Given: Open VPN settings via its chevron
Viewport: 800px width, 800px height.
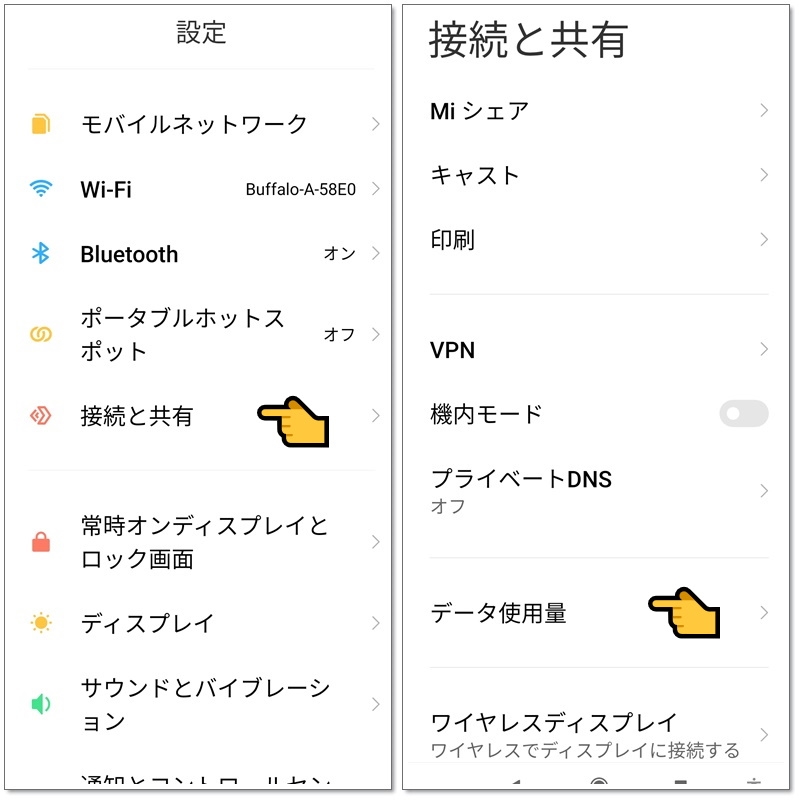Looking at the screenshot, I should click(x=763, y=350).
